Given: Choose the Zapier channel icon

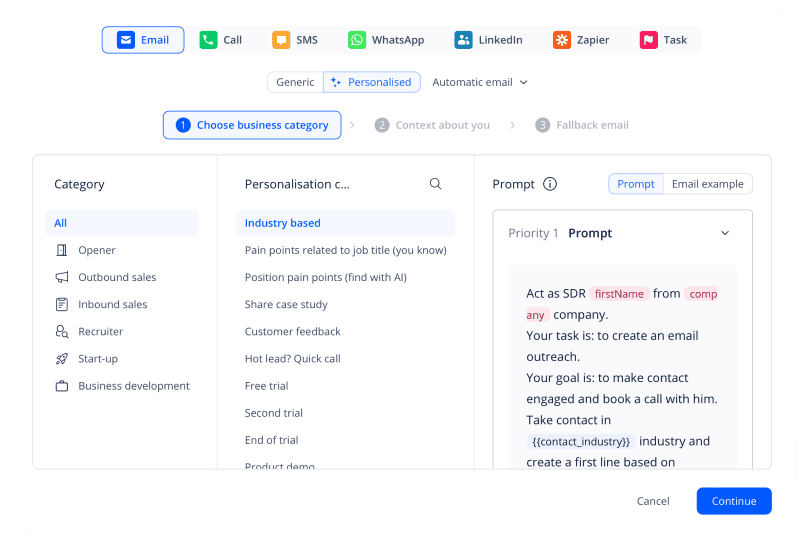Looking at the screenshot, I should [x=562, y=40].
